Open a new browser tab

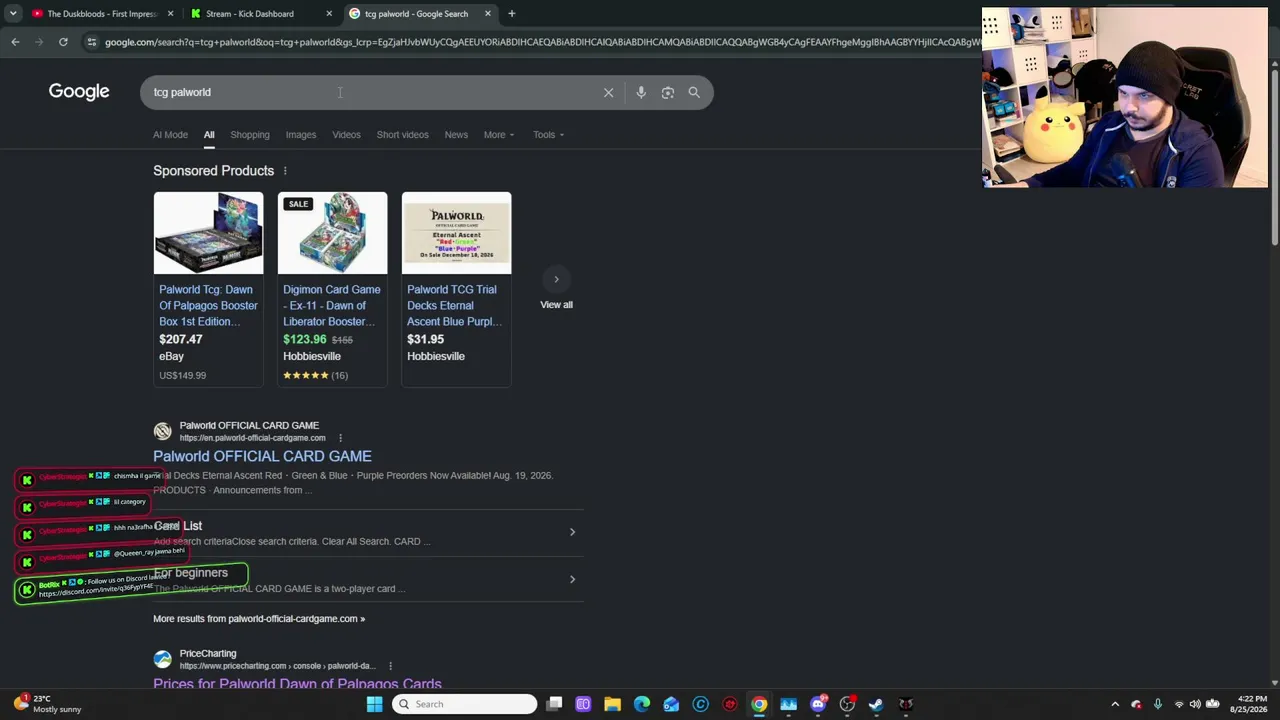(x=511, y=14)
